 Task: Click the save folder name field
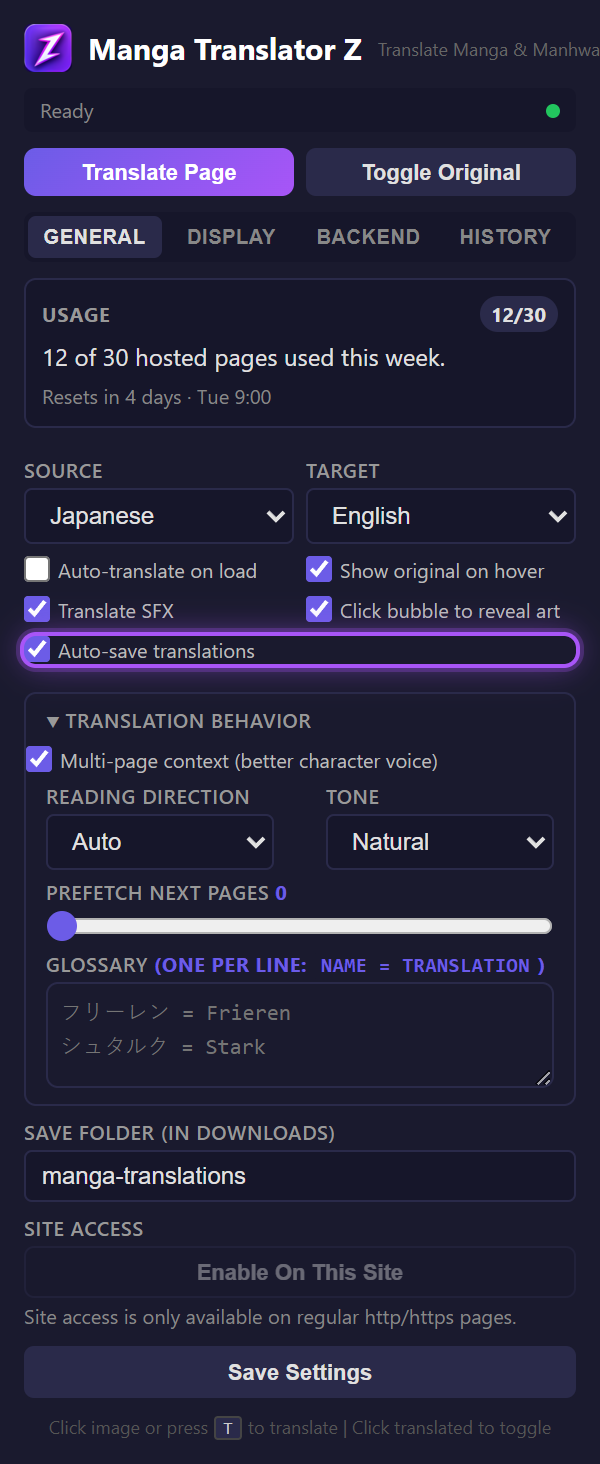pyautogui.click(x=300, y=1176)
